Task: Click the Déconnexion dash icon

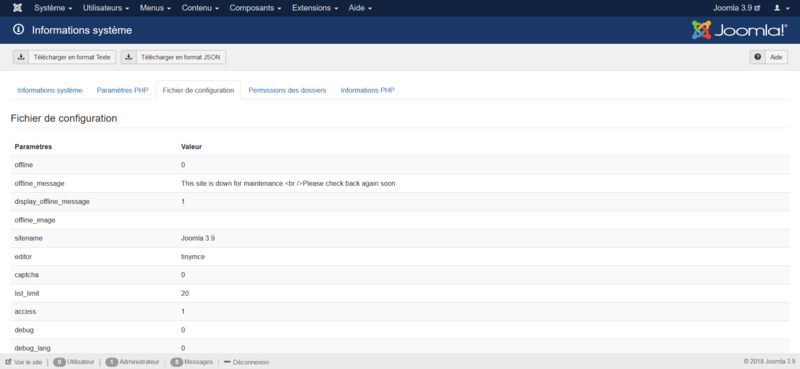Action: point(227,362)
